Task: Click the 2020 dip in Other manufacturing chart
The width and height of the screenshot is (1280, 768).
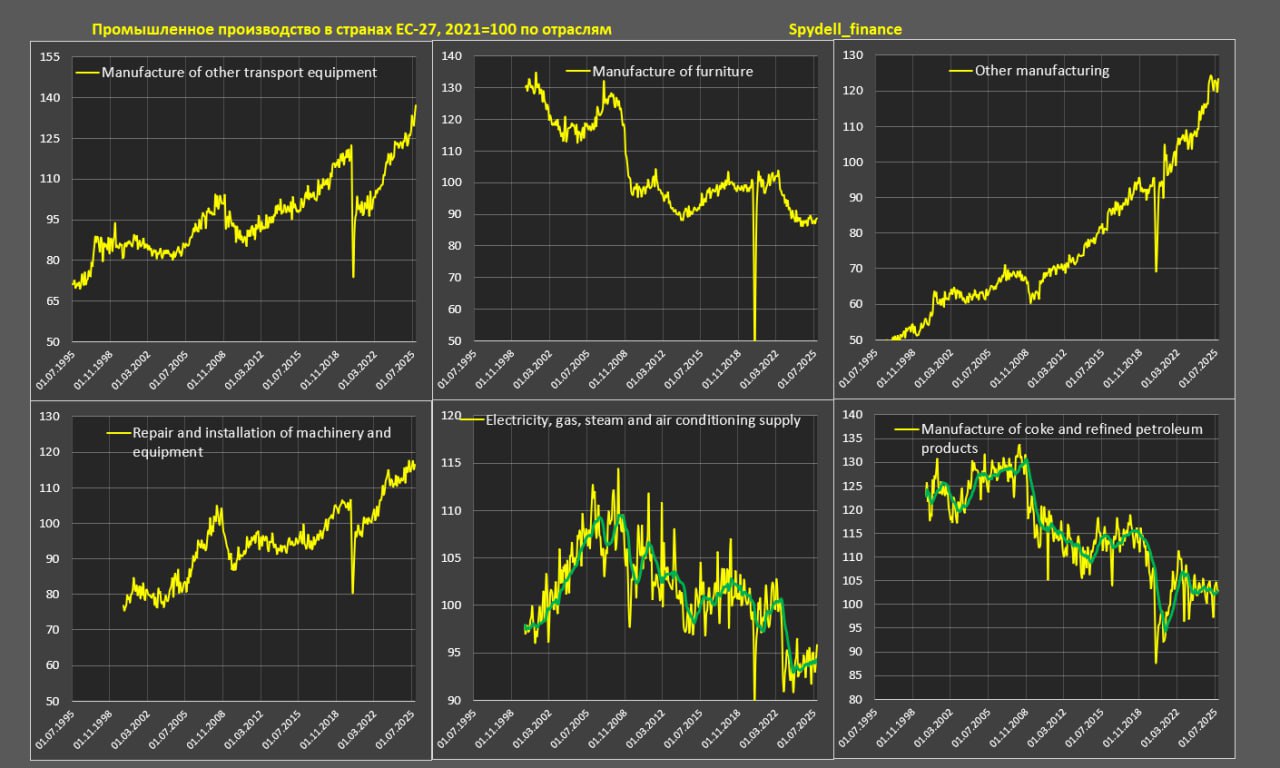Action: (x=1156, y=266)
